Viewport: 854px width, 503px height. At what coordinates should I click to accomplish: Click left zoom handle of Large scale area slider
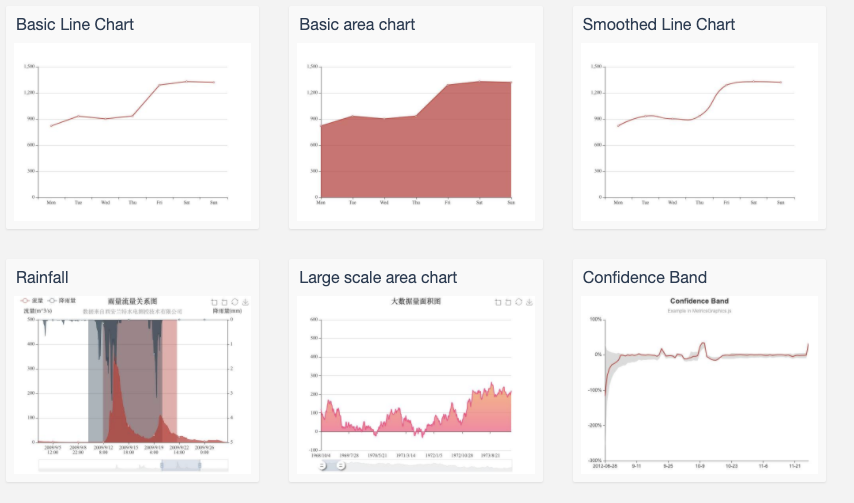(323, 466)
